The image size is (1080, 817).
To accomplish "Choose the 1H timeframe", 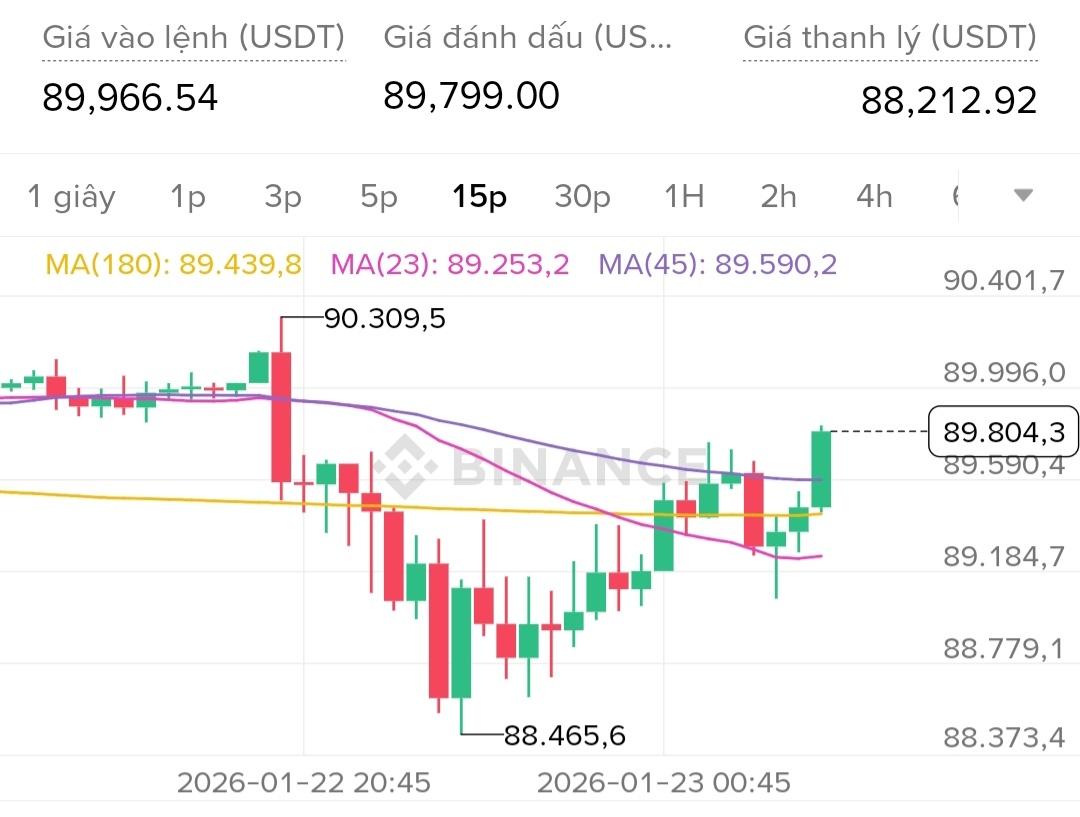I will point(684,197).
